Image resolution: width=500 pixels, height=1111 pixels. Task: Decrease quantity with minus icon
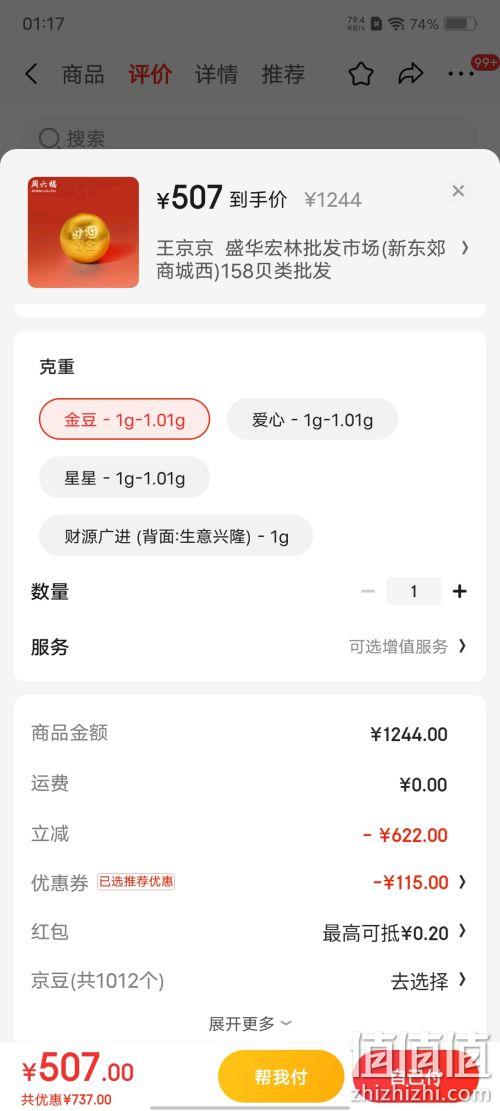pos(368,591)
